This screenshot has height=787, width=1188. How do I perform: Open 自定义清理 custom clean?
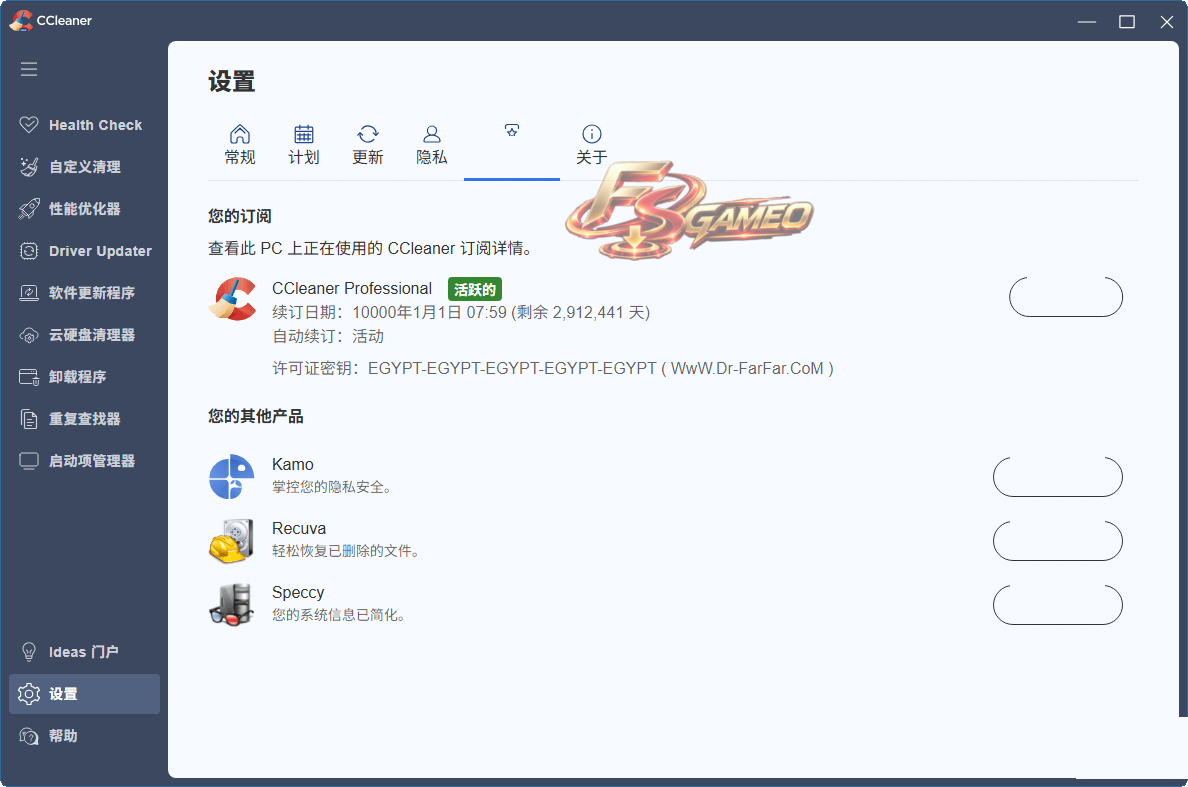click(84, 167)
